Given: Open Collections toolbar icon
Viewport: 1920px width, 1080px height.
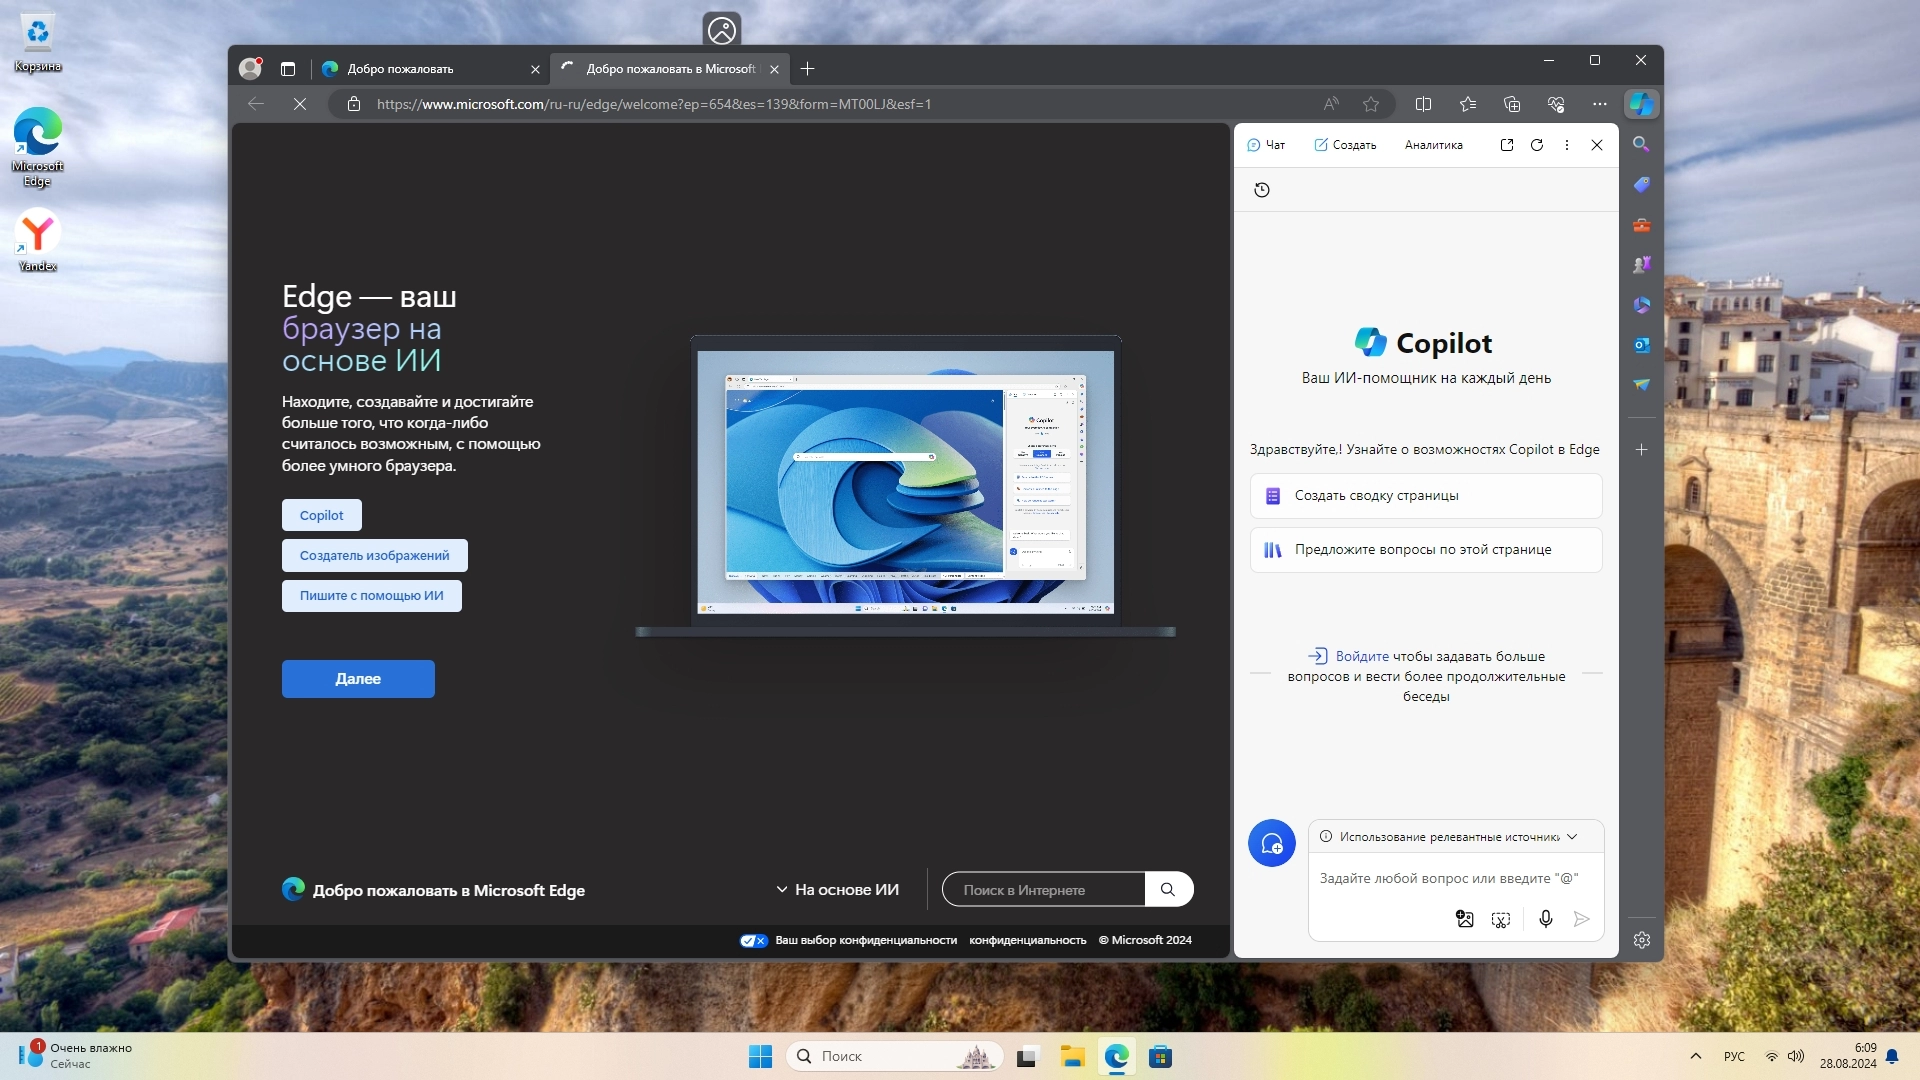Looking at the screenshot, I should coord(1511,104).
